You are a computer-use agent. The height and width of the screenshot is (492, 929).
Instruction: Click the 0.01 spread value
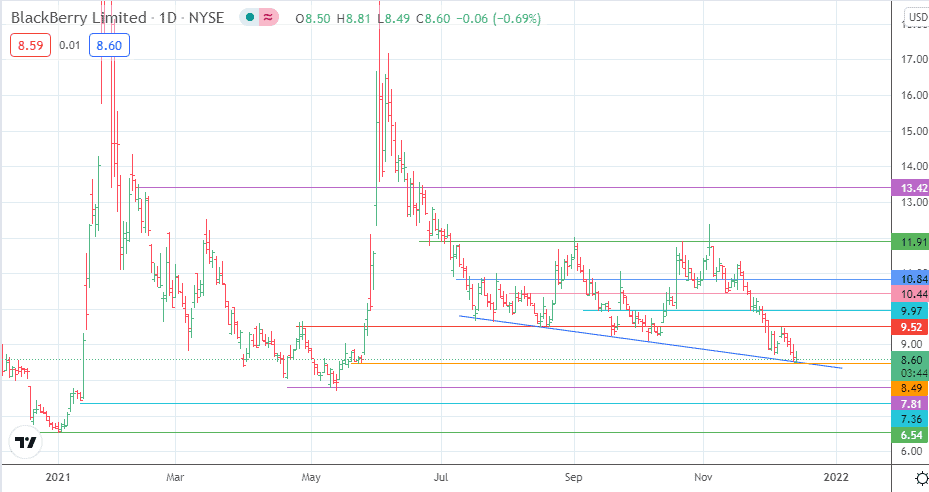click(x=69, y=46)
